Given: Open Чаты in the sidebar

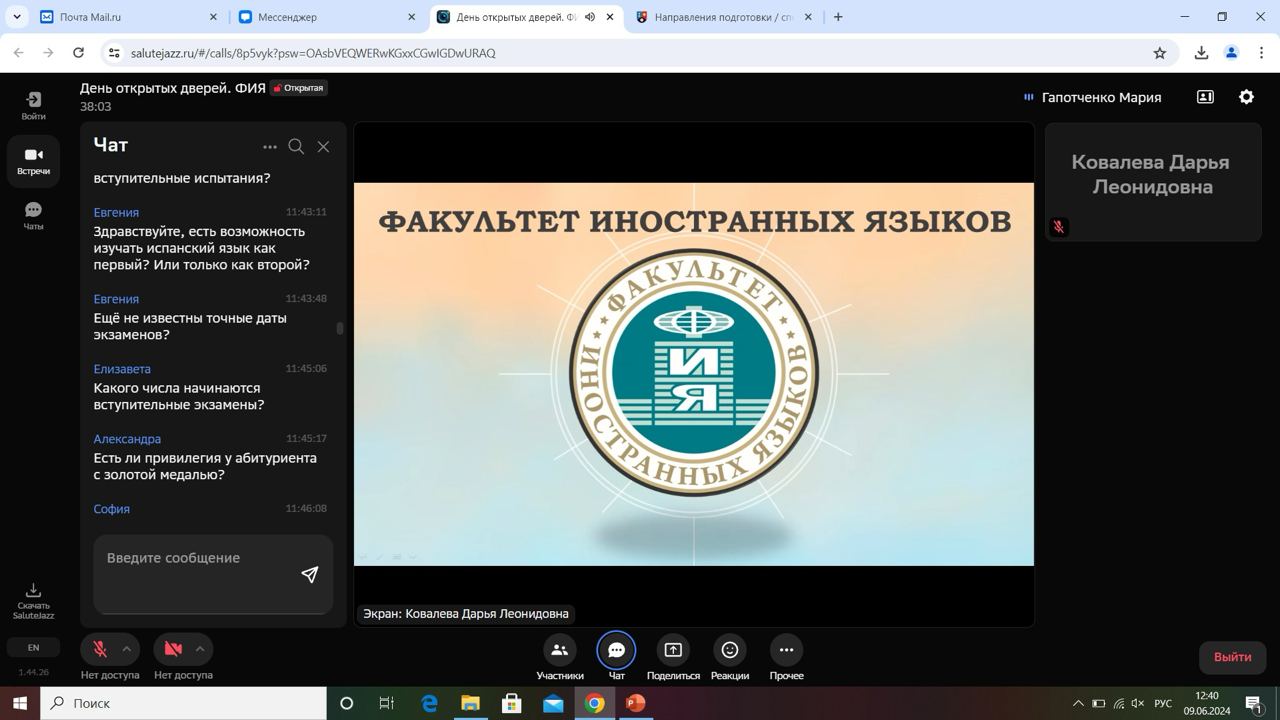Looking at the screenshot, I should [33, 215].
